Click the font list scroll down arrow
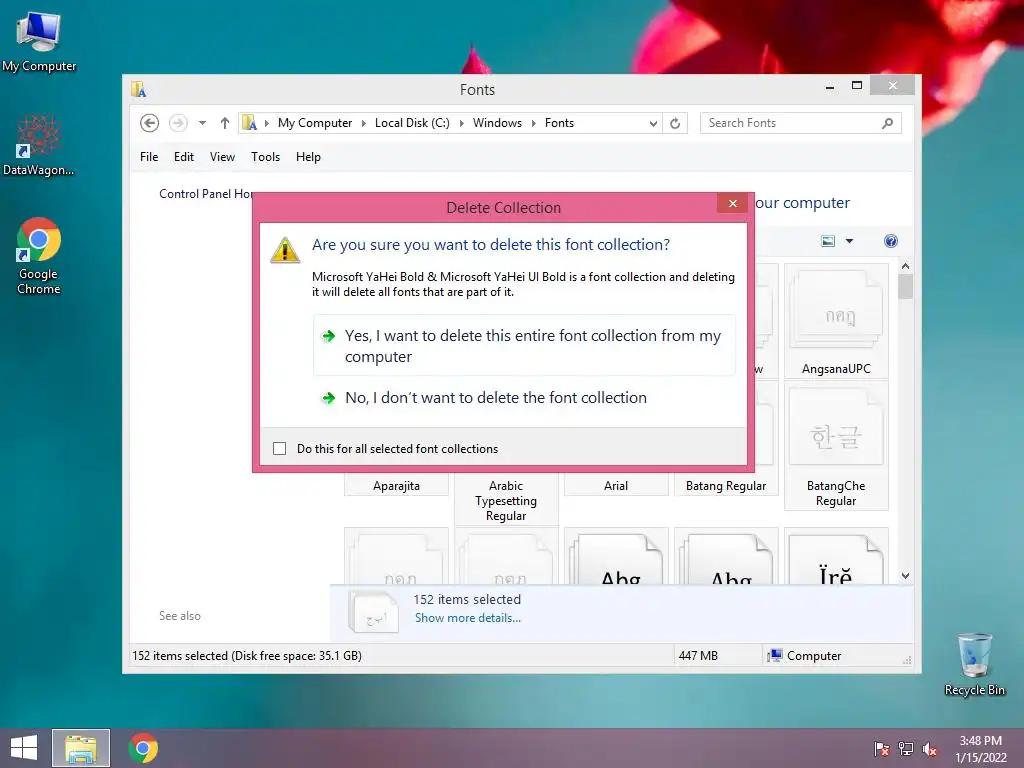The width and height of the screenshot is (1024, 768). (x=905, y=575)
